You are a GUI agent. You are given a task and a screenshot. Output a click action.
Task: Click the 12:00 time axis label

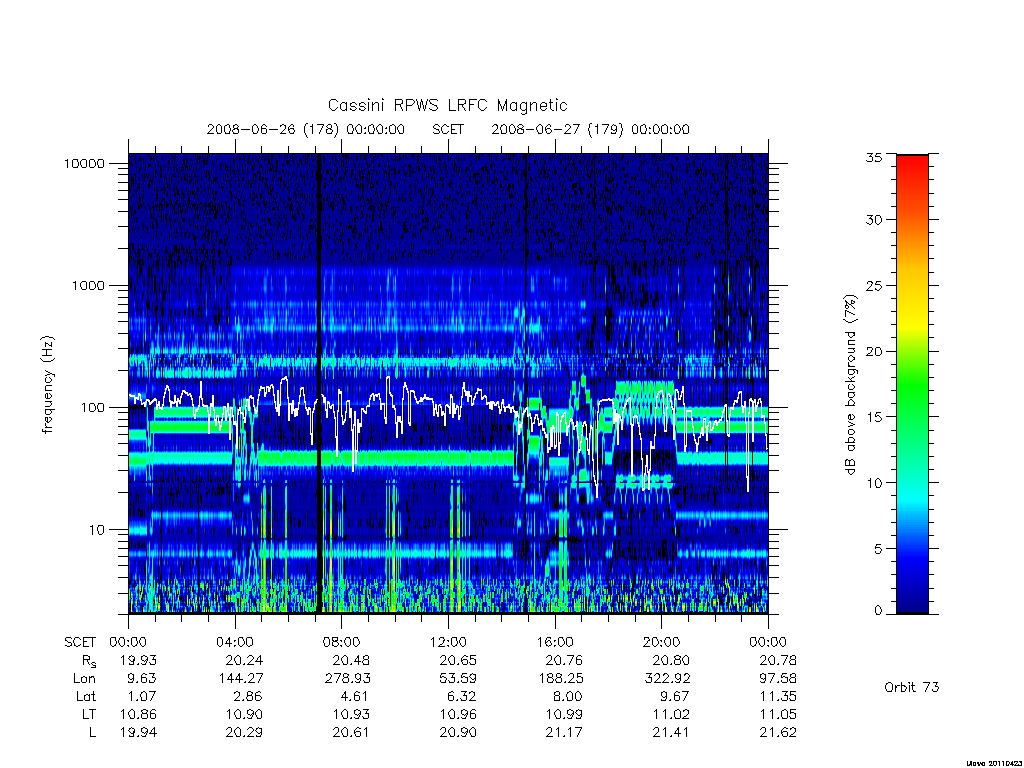449,642
